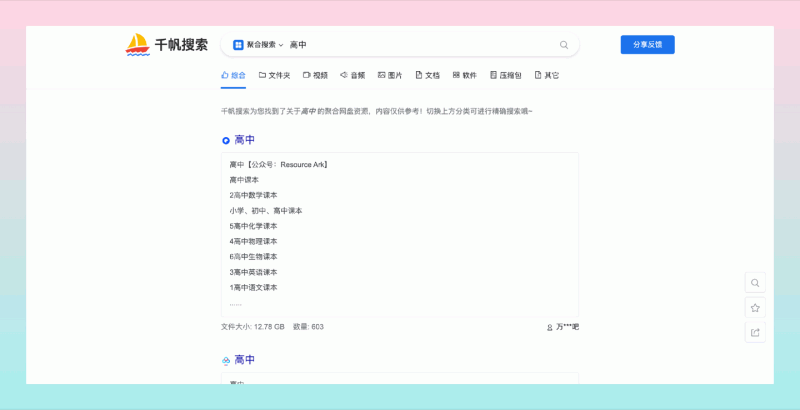Click the 5高中化学课本 entry

tap(253, 226)
